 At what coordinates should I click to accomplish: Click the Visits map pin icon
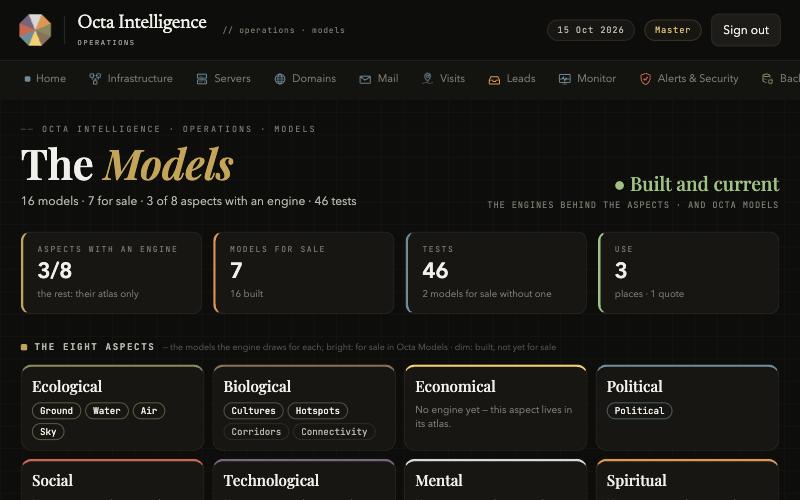tap(428, 79)
